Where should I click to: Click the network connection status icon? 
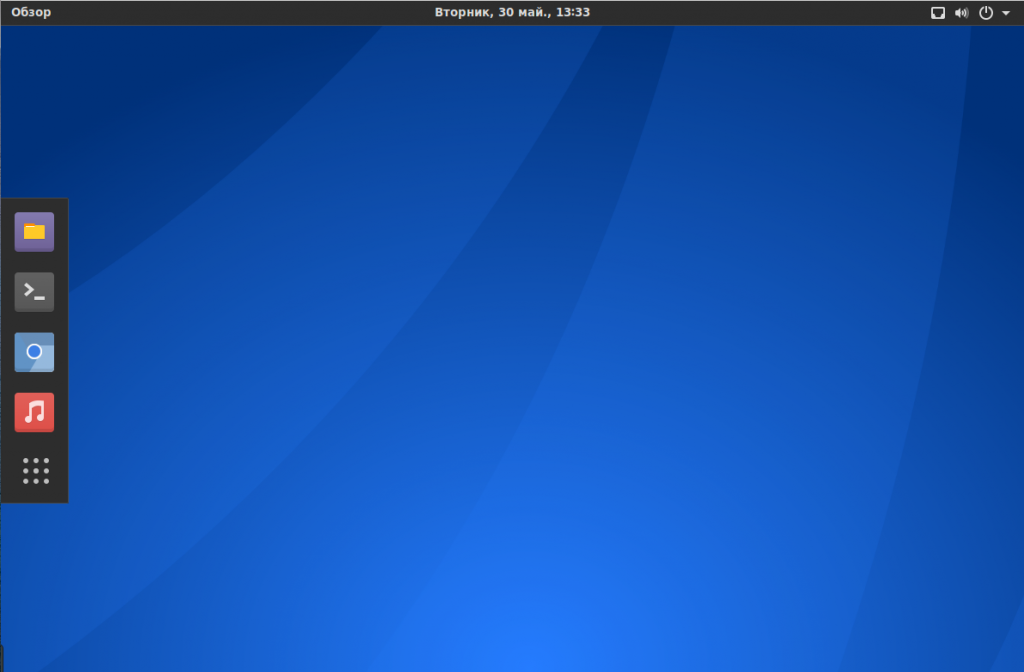[x=938, y=12]
